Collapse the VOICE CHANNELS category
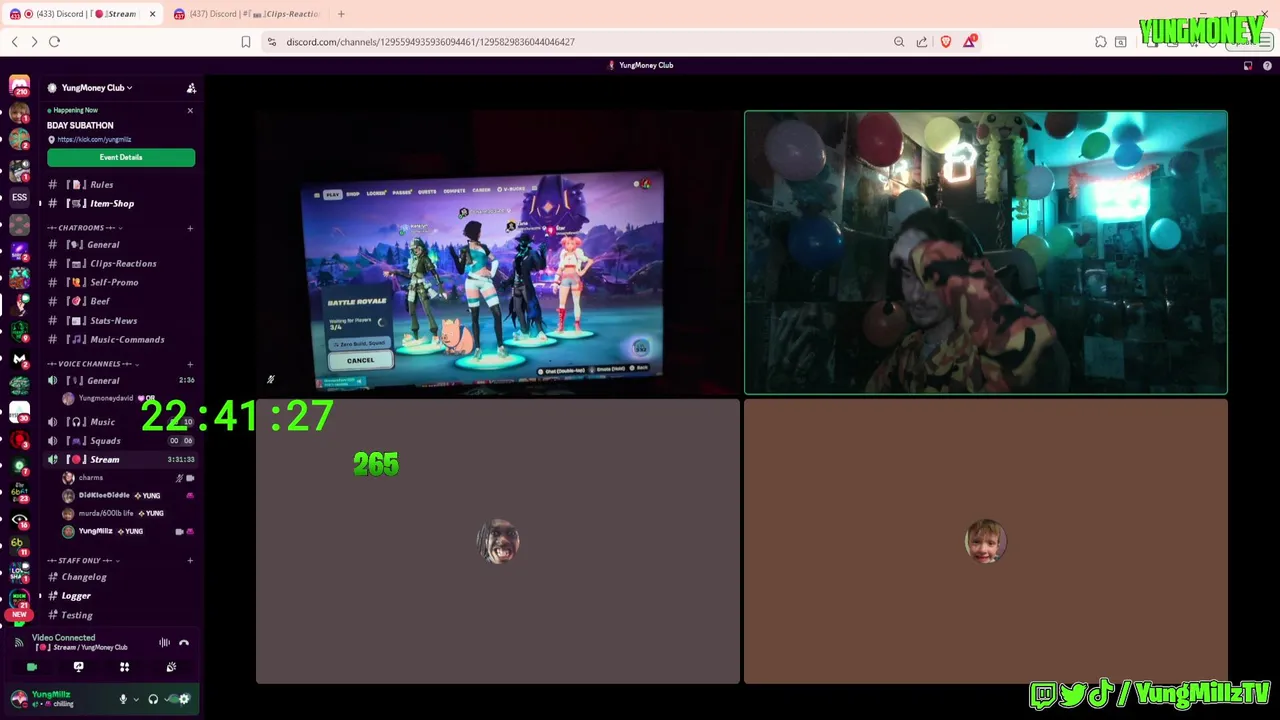The width and height of the screenshot is (1280, 720). click(x=92, y=364)
